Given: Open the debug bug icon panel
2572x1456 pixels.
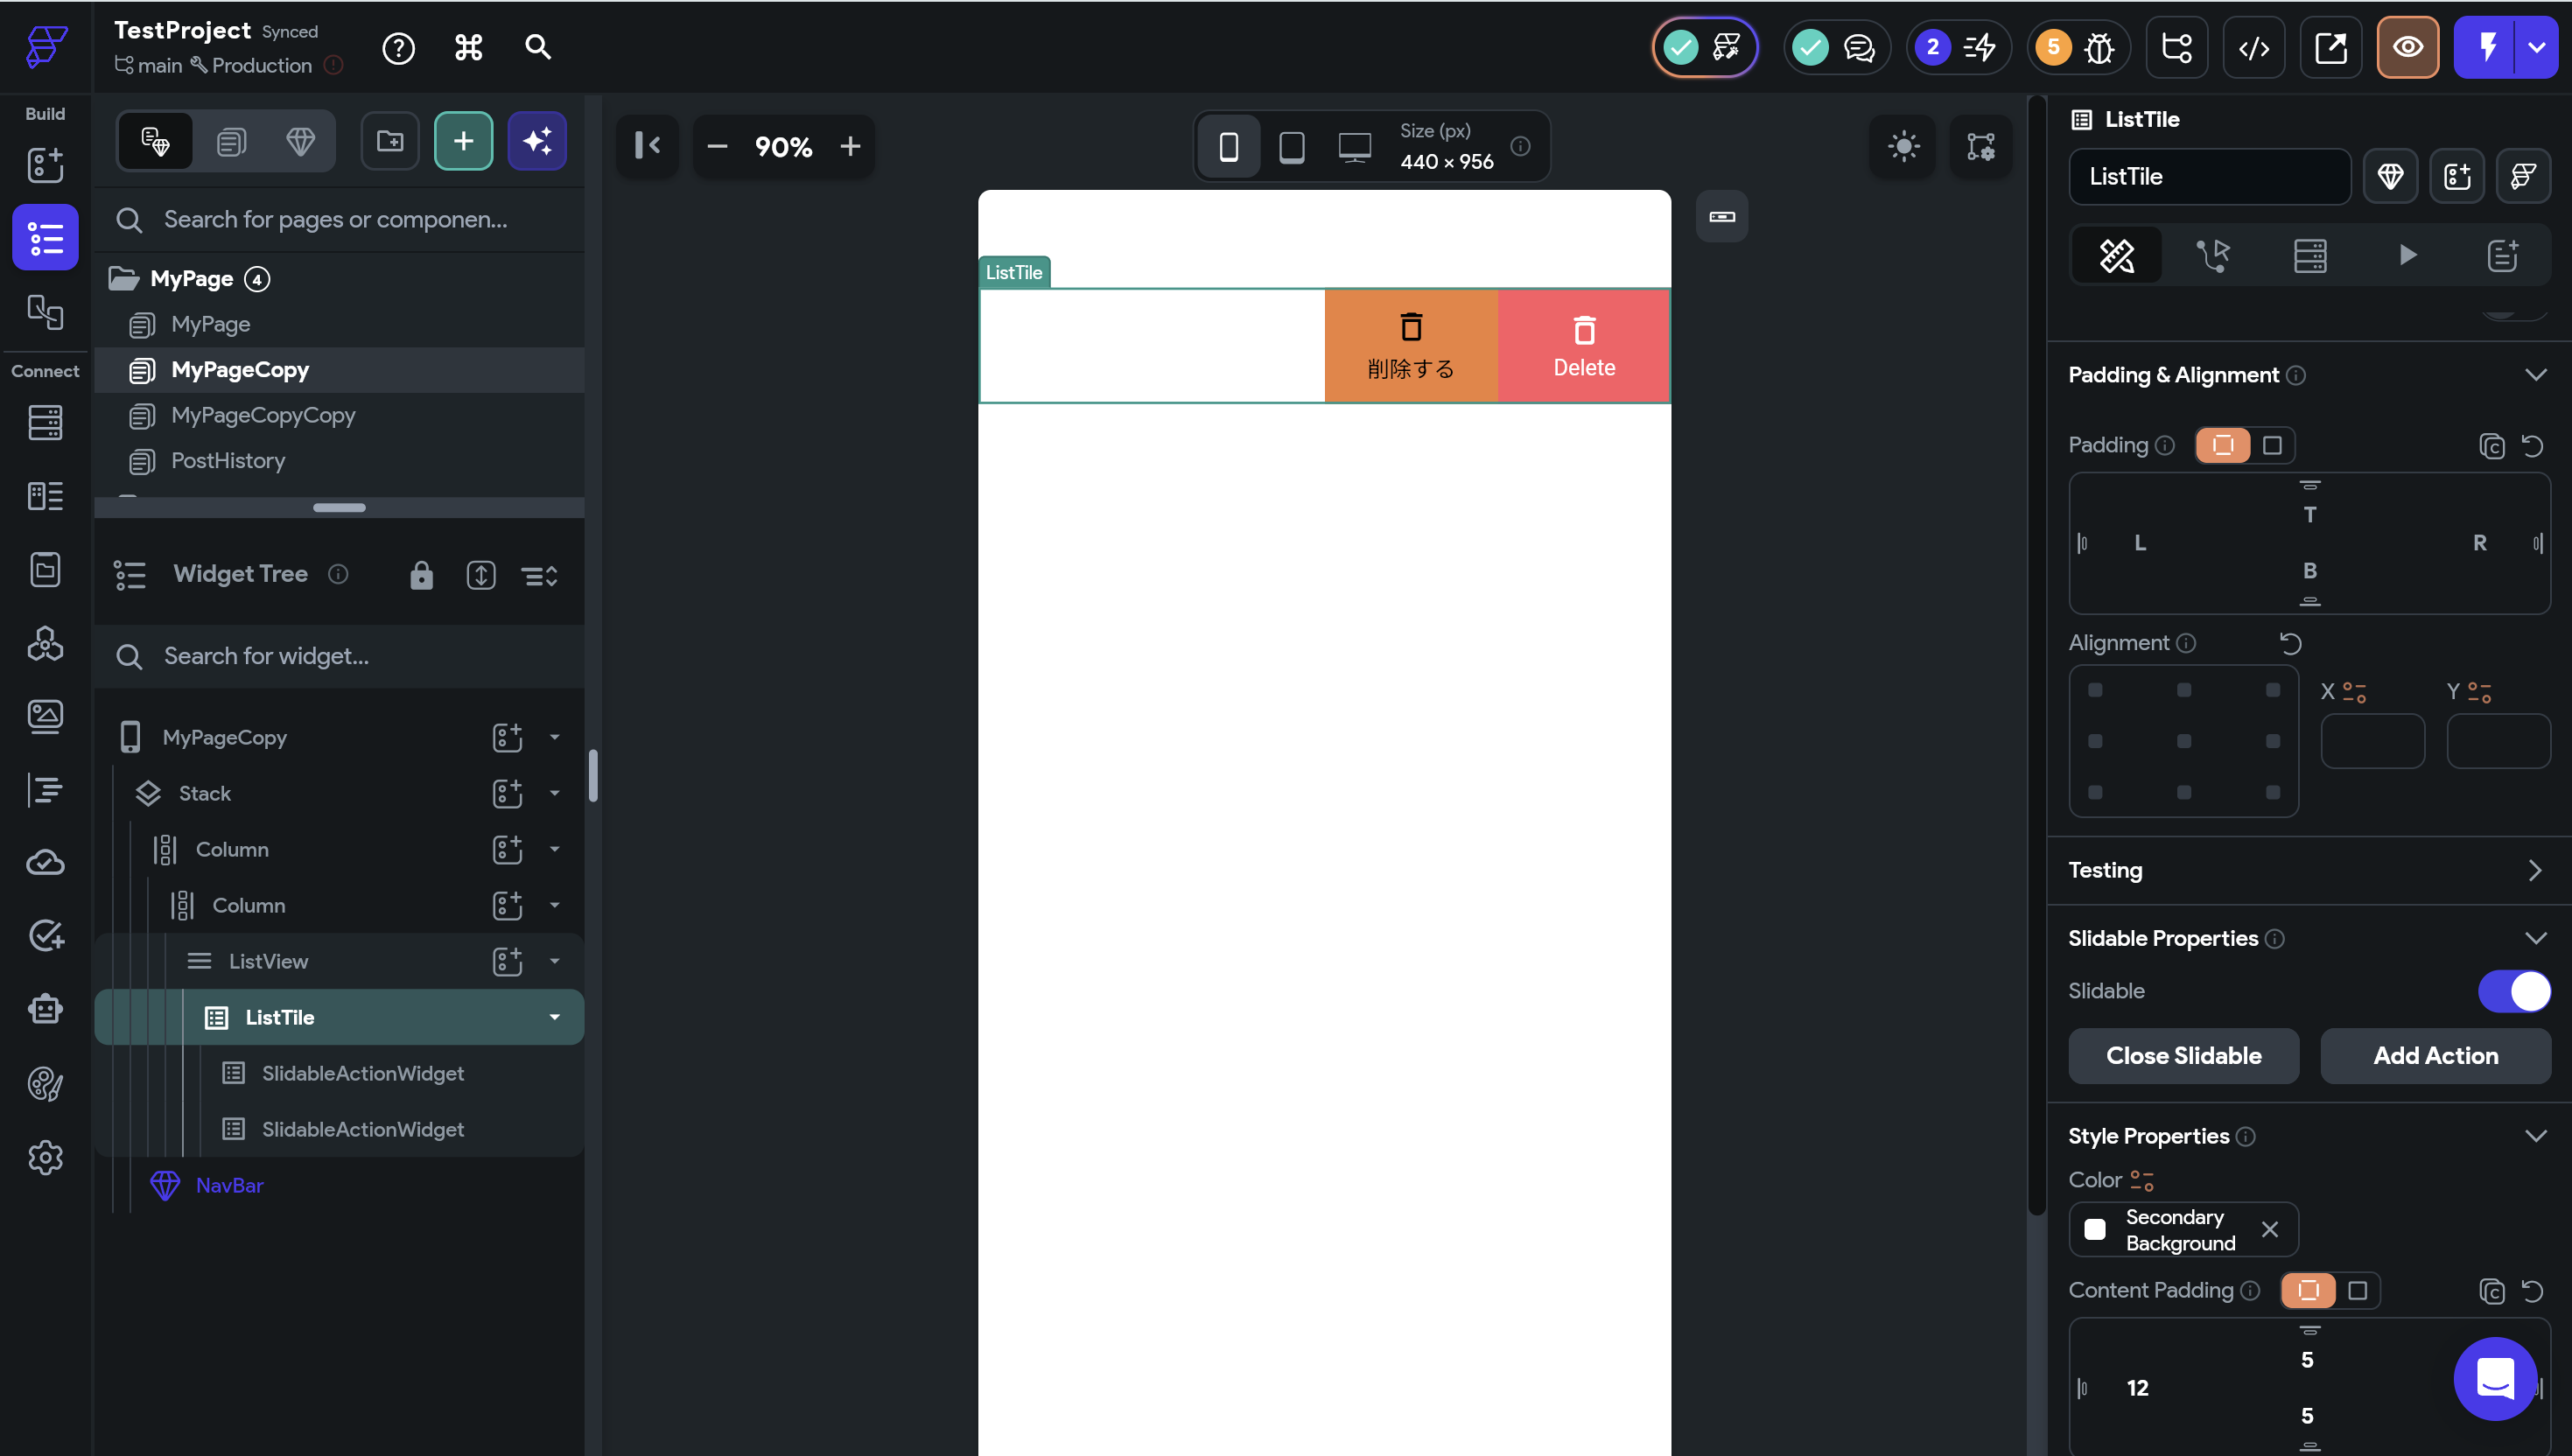Looking at the screenshot, I should click(x=2099, y=47).
